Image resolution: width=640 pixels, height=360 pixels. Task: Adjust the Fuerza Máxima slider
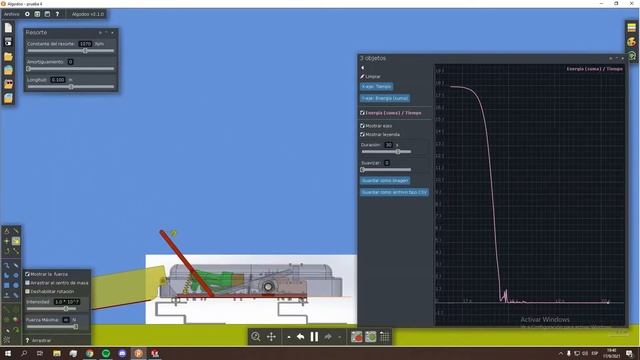pos(52,327)
